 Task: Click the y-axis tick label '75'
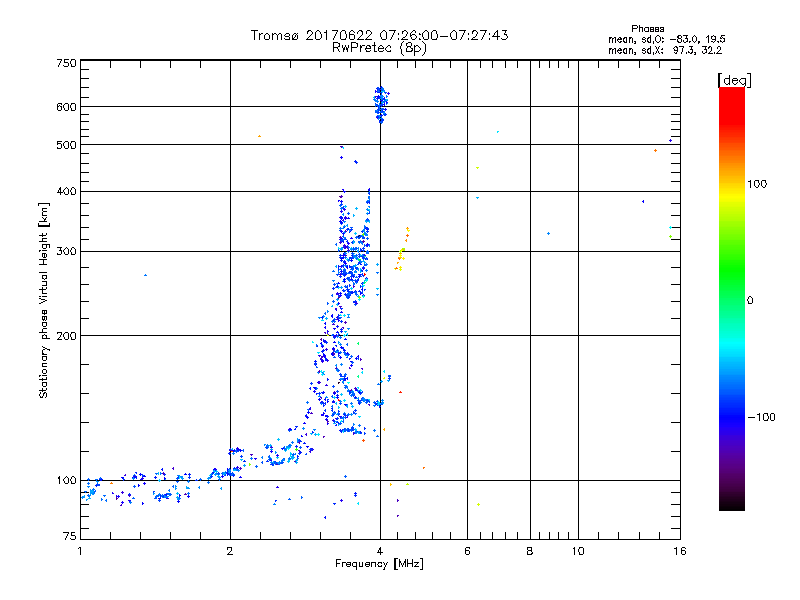click(x=70, y=536)
